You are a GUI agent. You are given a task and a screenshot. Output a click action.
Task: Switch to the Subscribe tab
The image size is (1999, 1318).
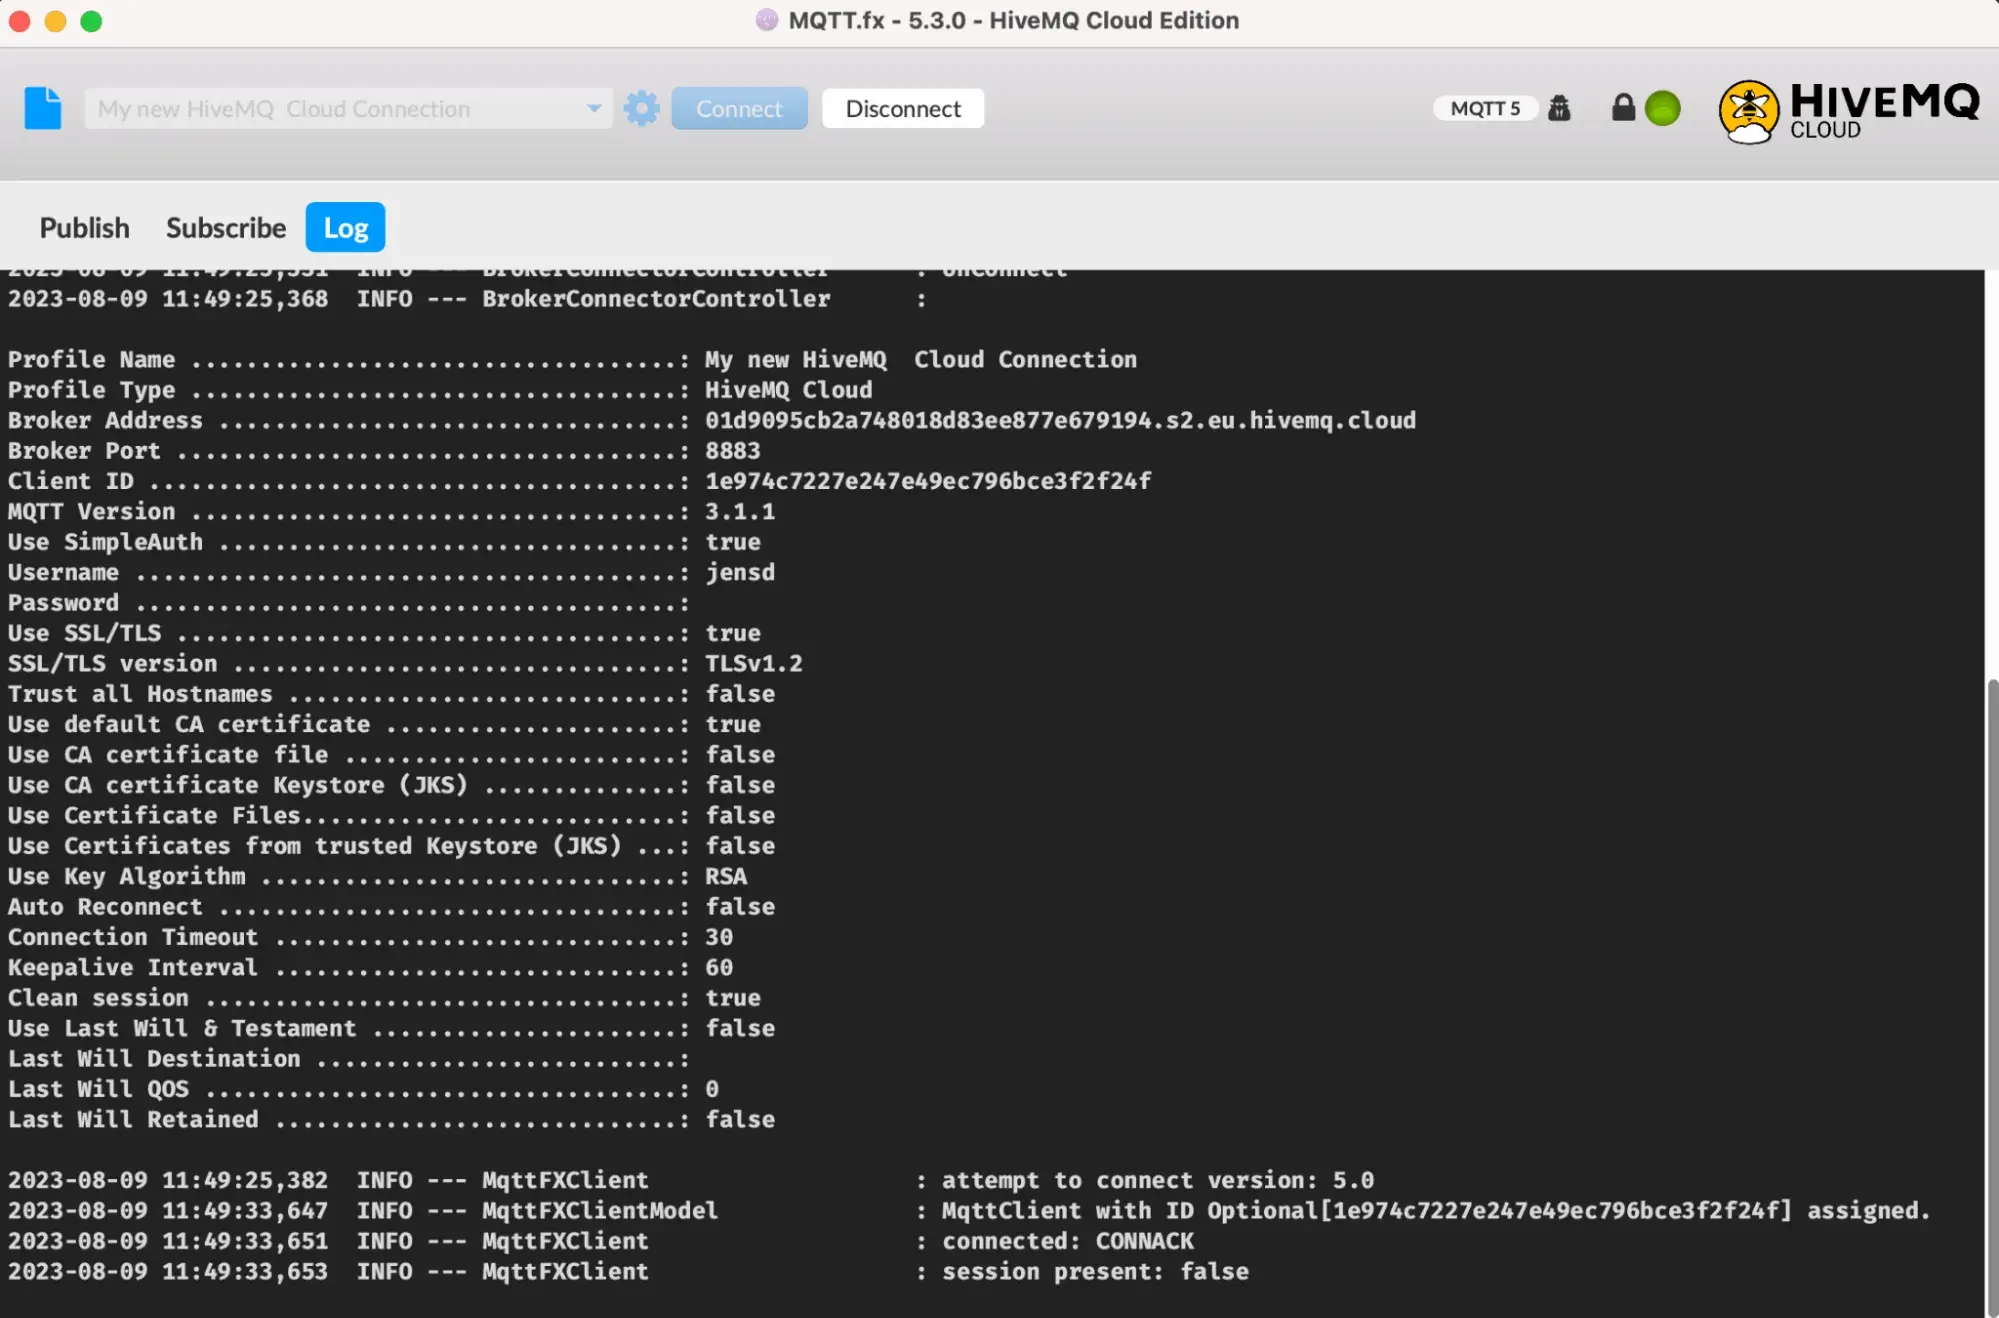click(x=226, y=228)
